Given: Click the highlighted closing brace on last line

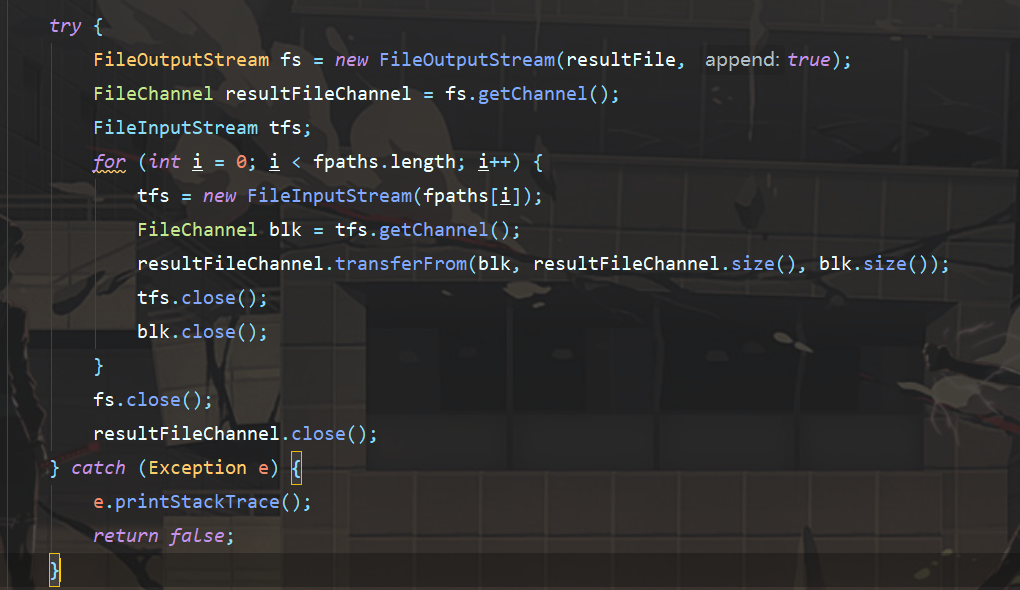Looking at the screenshot, I should click(x=55, y=570).
